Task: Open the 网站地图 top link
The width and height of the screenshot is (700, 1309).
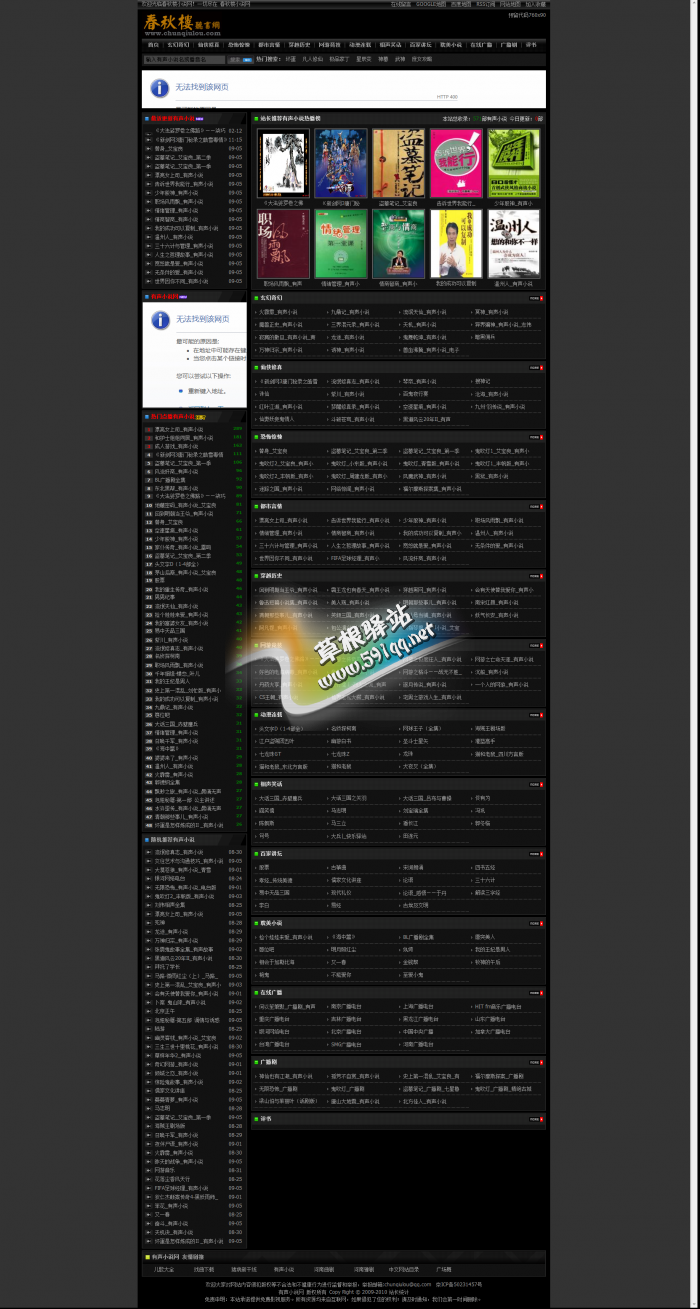Action: pos(510,4)
